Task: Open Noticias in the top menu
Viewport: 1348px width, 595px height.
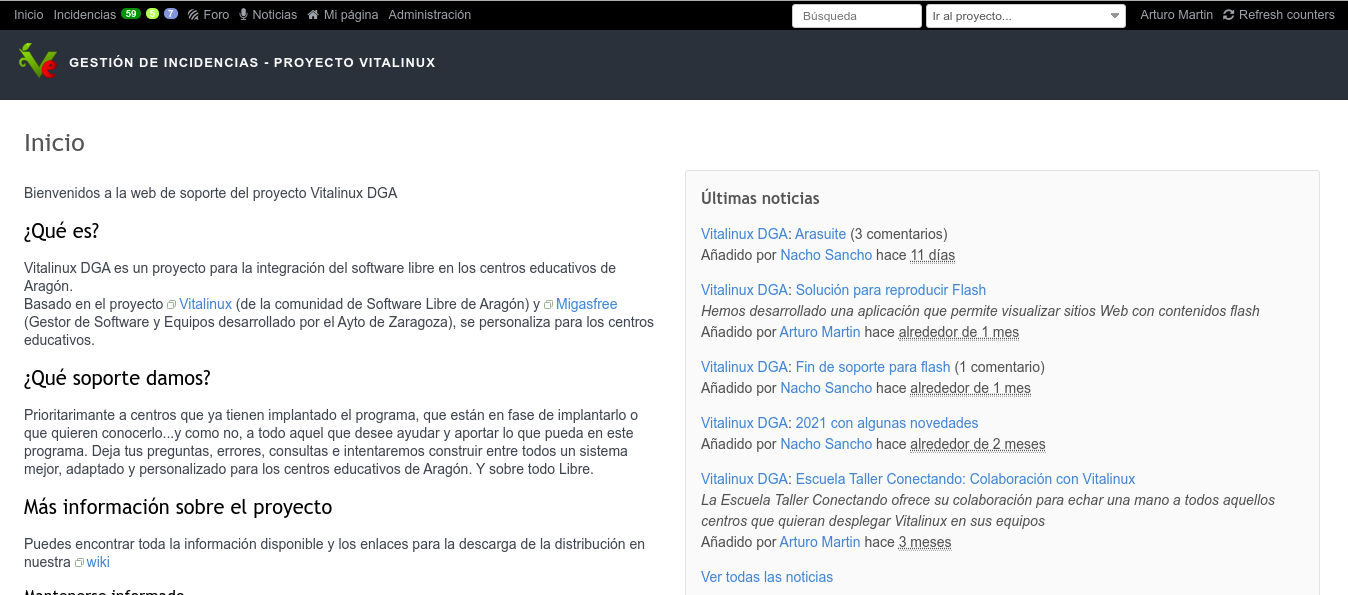Action: pyautogui.click(x=268, y=15)
